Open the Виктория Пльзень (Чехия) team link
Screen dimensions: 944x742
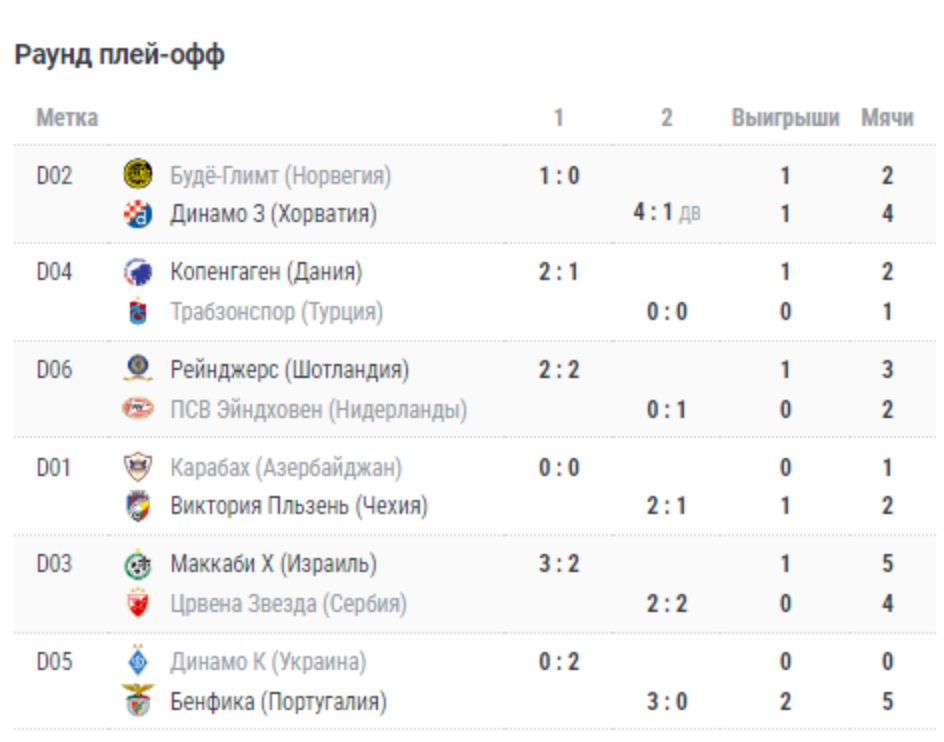coord(299,506)
